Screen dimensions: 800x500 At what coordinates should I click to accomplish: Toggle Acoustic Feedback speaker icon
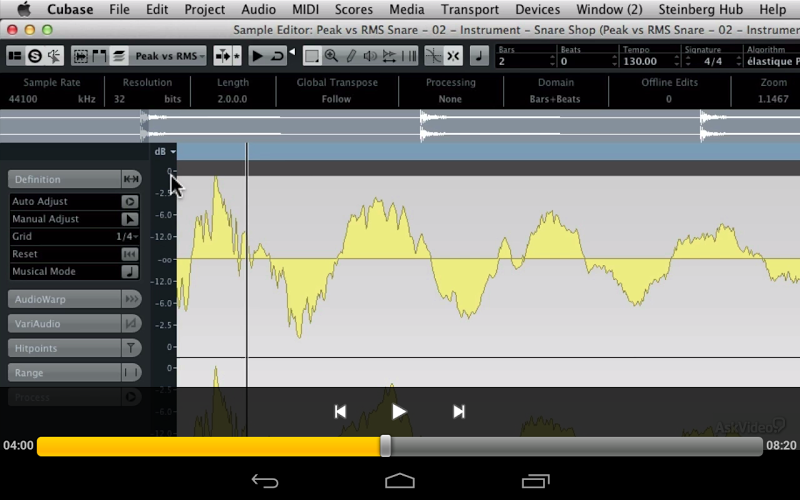54,56
